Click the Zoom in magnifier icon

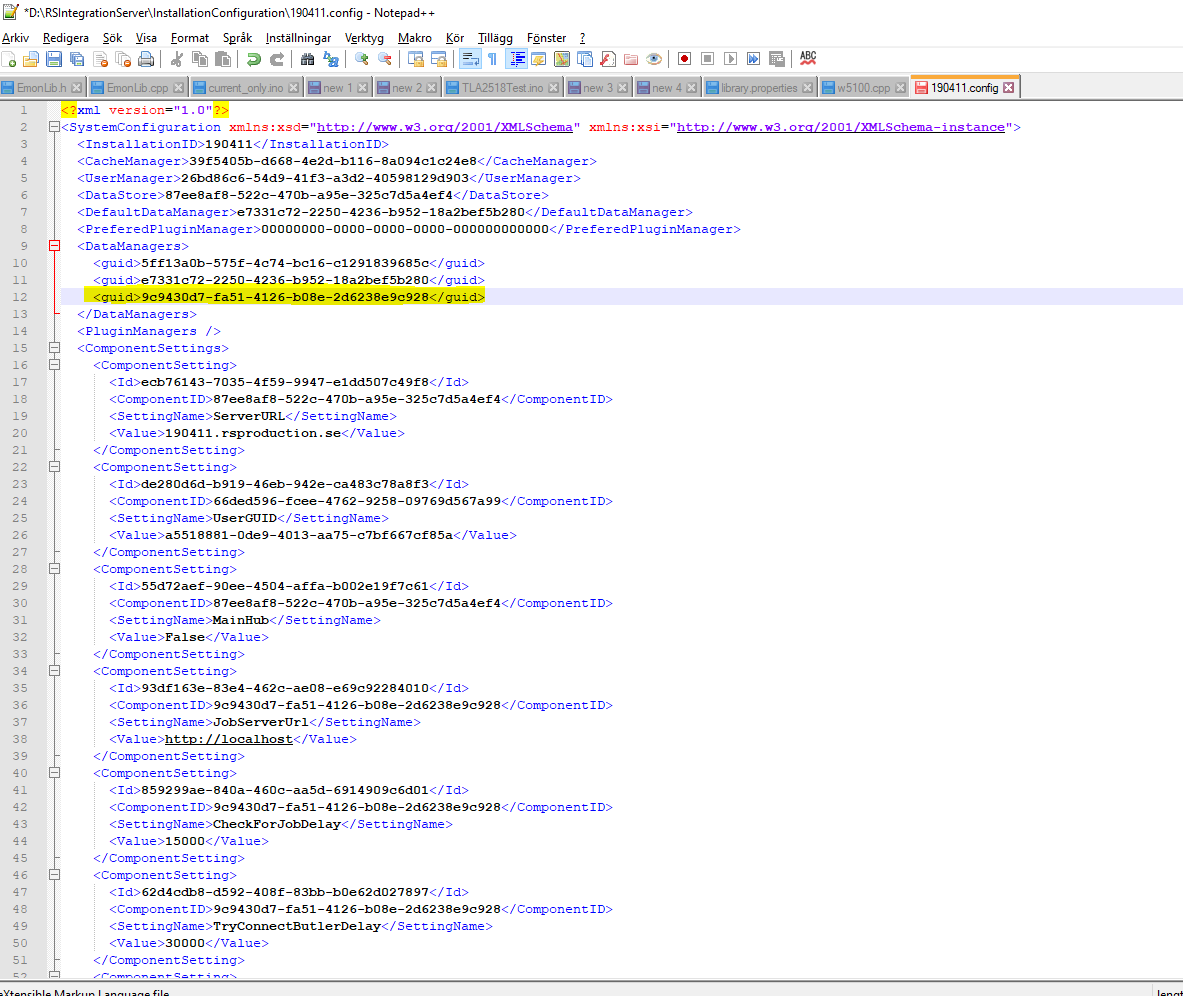coord(361,59)
